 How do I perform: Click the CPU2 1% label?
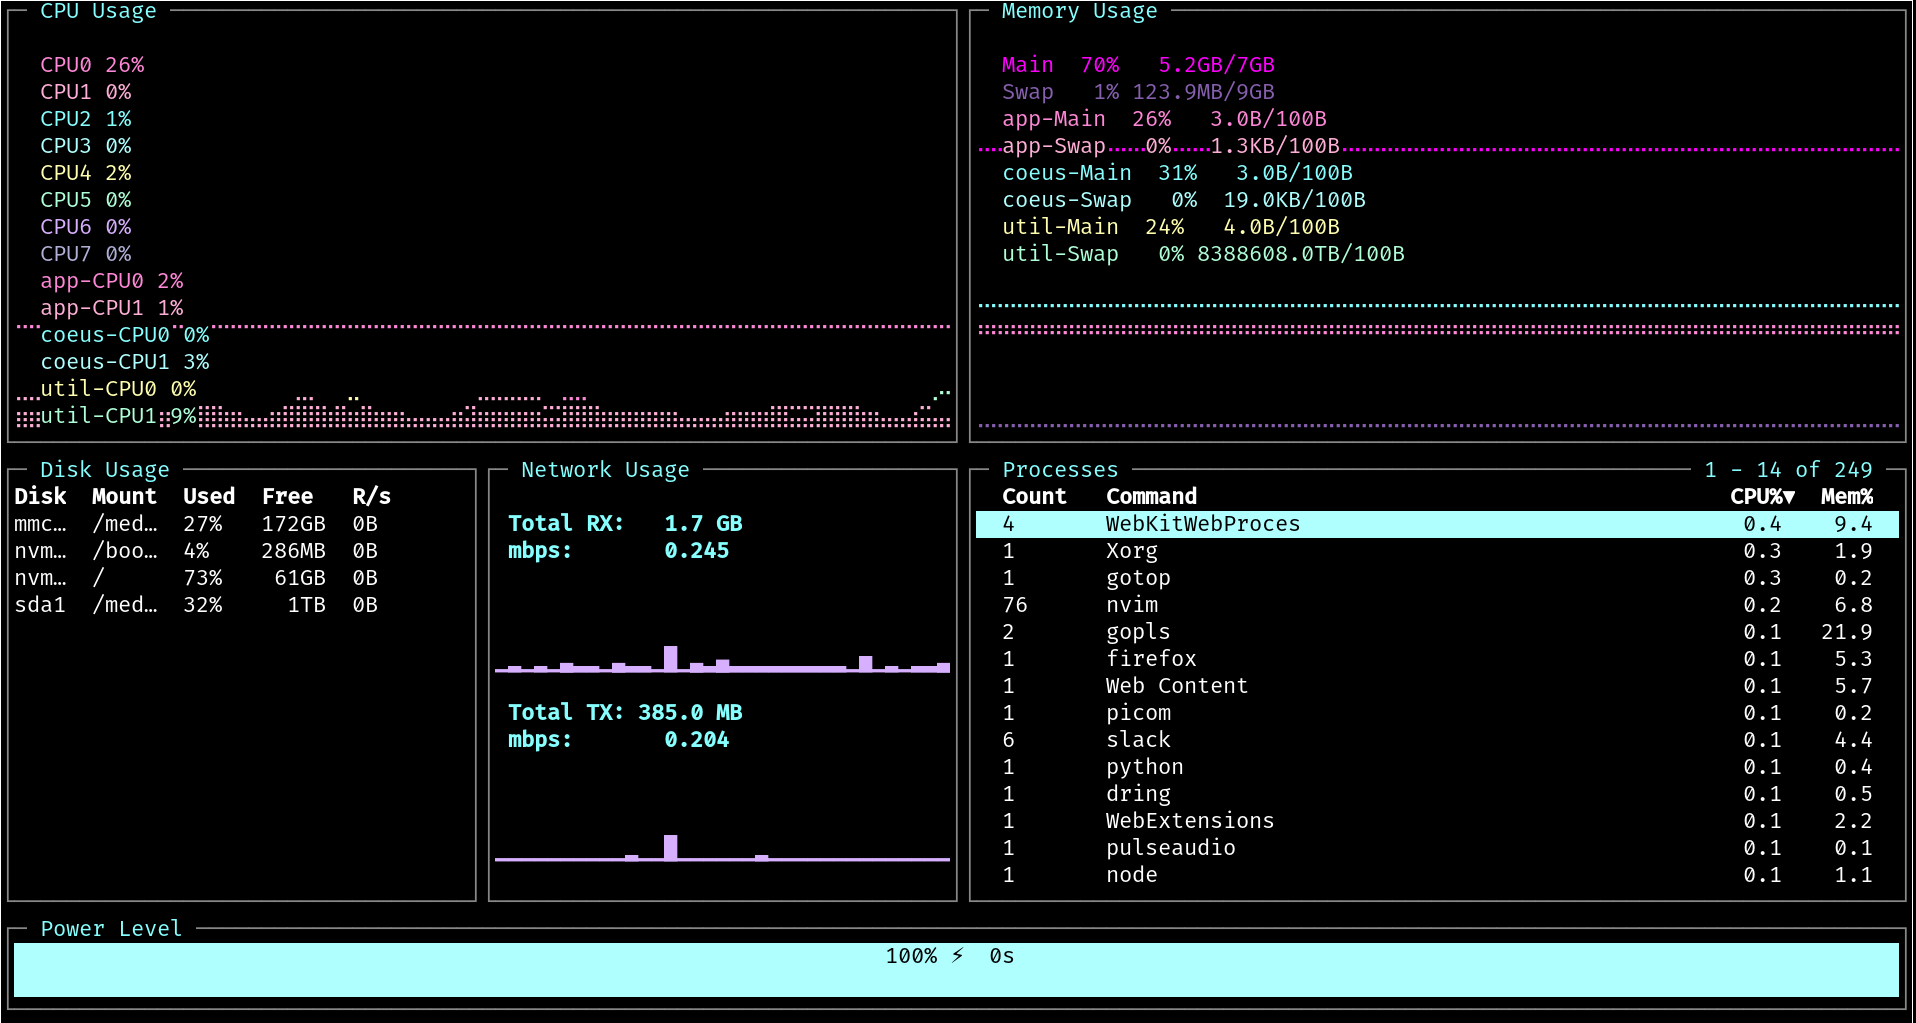click(86, 119)
